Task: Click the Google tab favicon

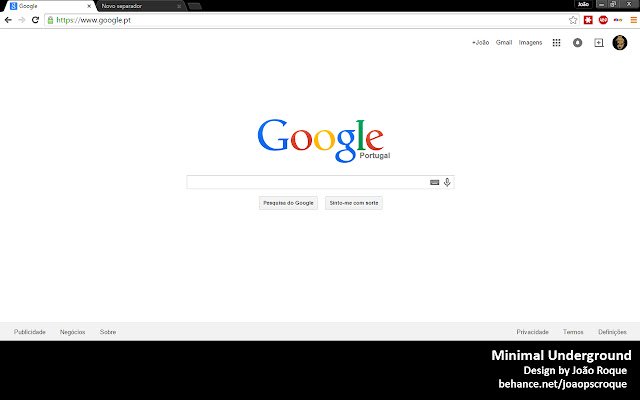Action: point(13,6)
